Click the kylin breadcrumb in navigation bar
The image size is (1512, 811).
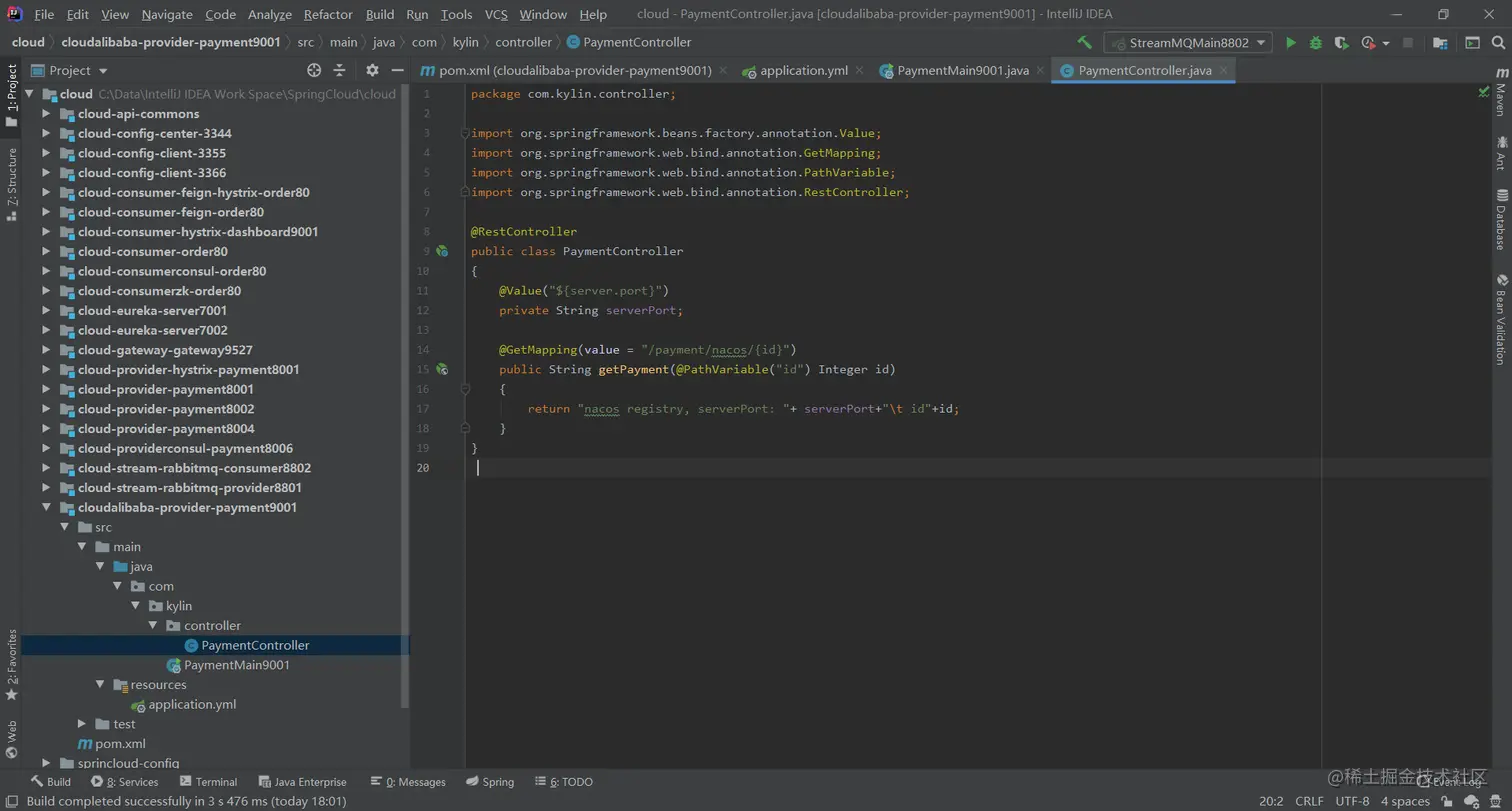(466, 42)
